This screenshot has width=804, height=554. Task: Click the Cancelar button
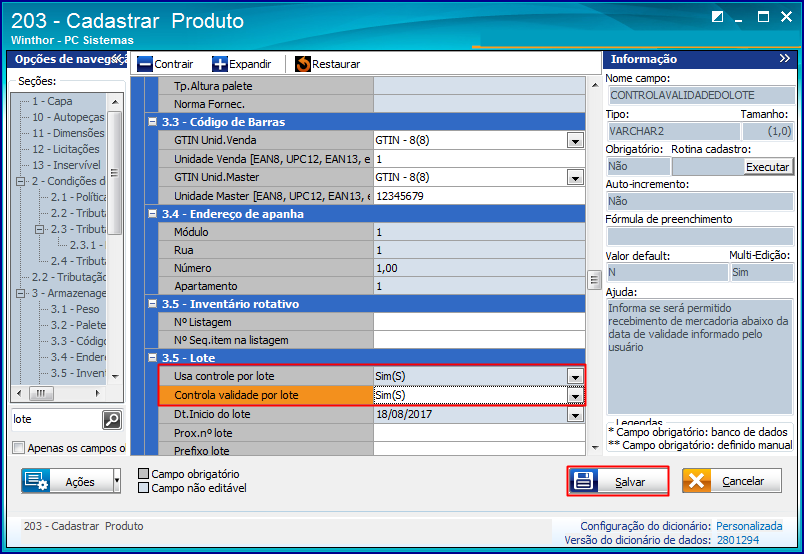coord(732,481)
